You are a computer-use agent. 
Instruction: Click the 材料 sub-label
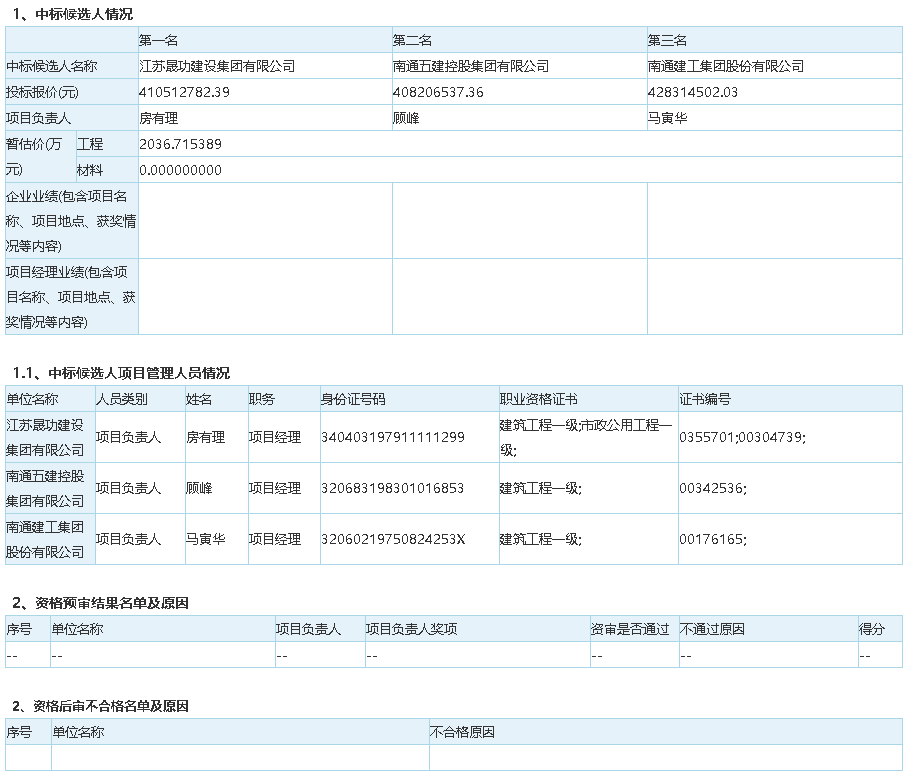point(90,170)
